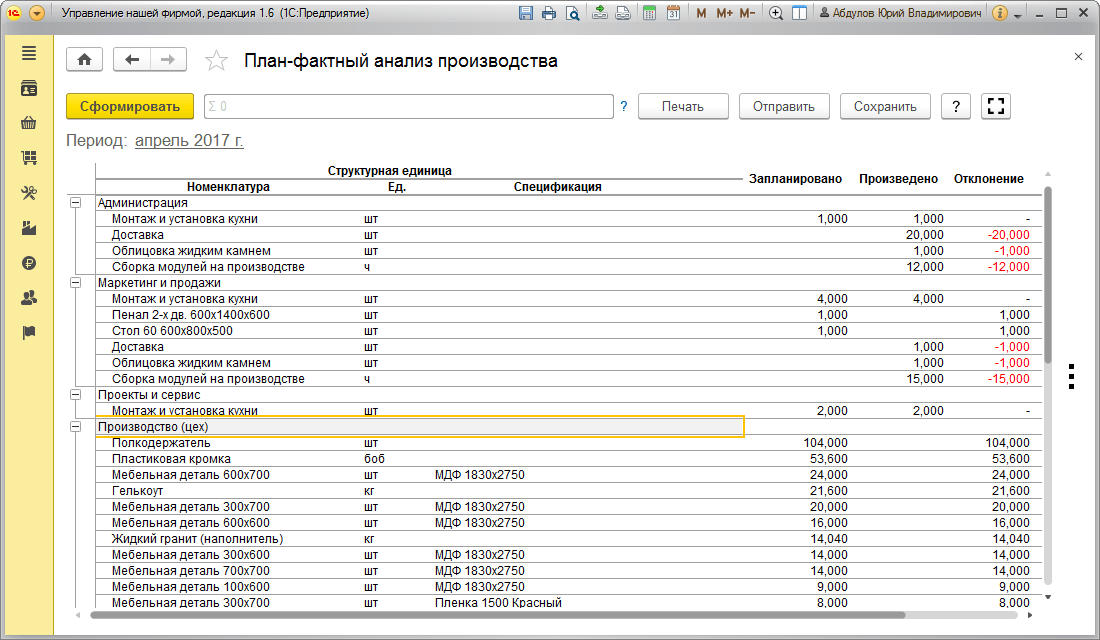
Task: Click the Сформировать button
Action: tap(130, 107)
